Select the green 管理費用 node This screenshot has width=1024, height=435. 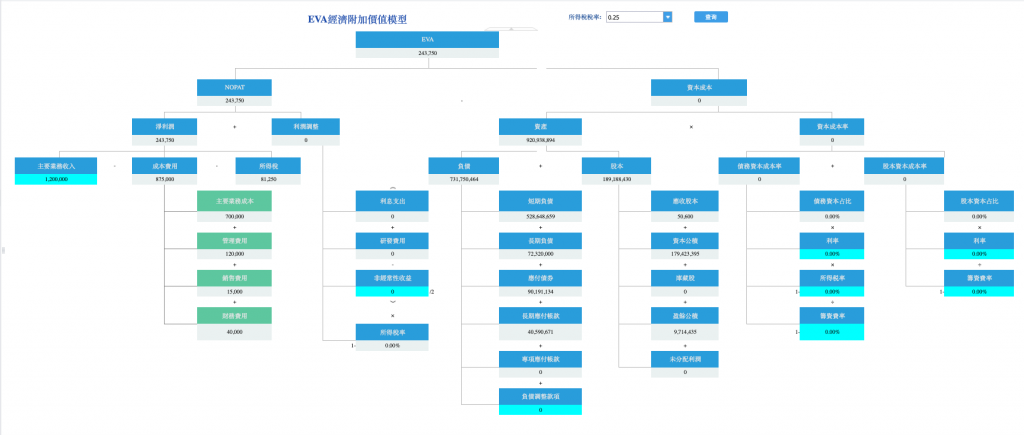[x=234, y=241]
